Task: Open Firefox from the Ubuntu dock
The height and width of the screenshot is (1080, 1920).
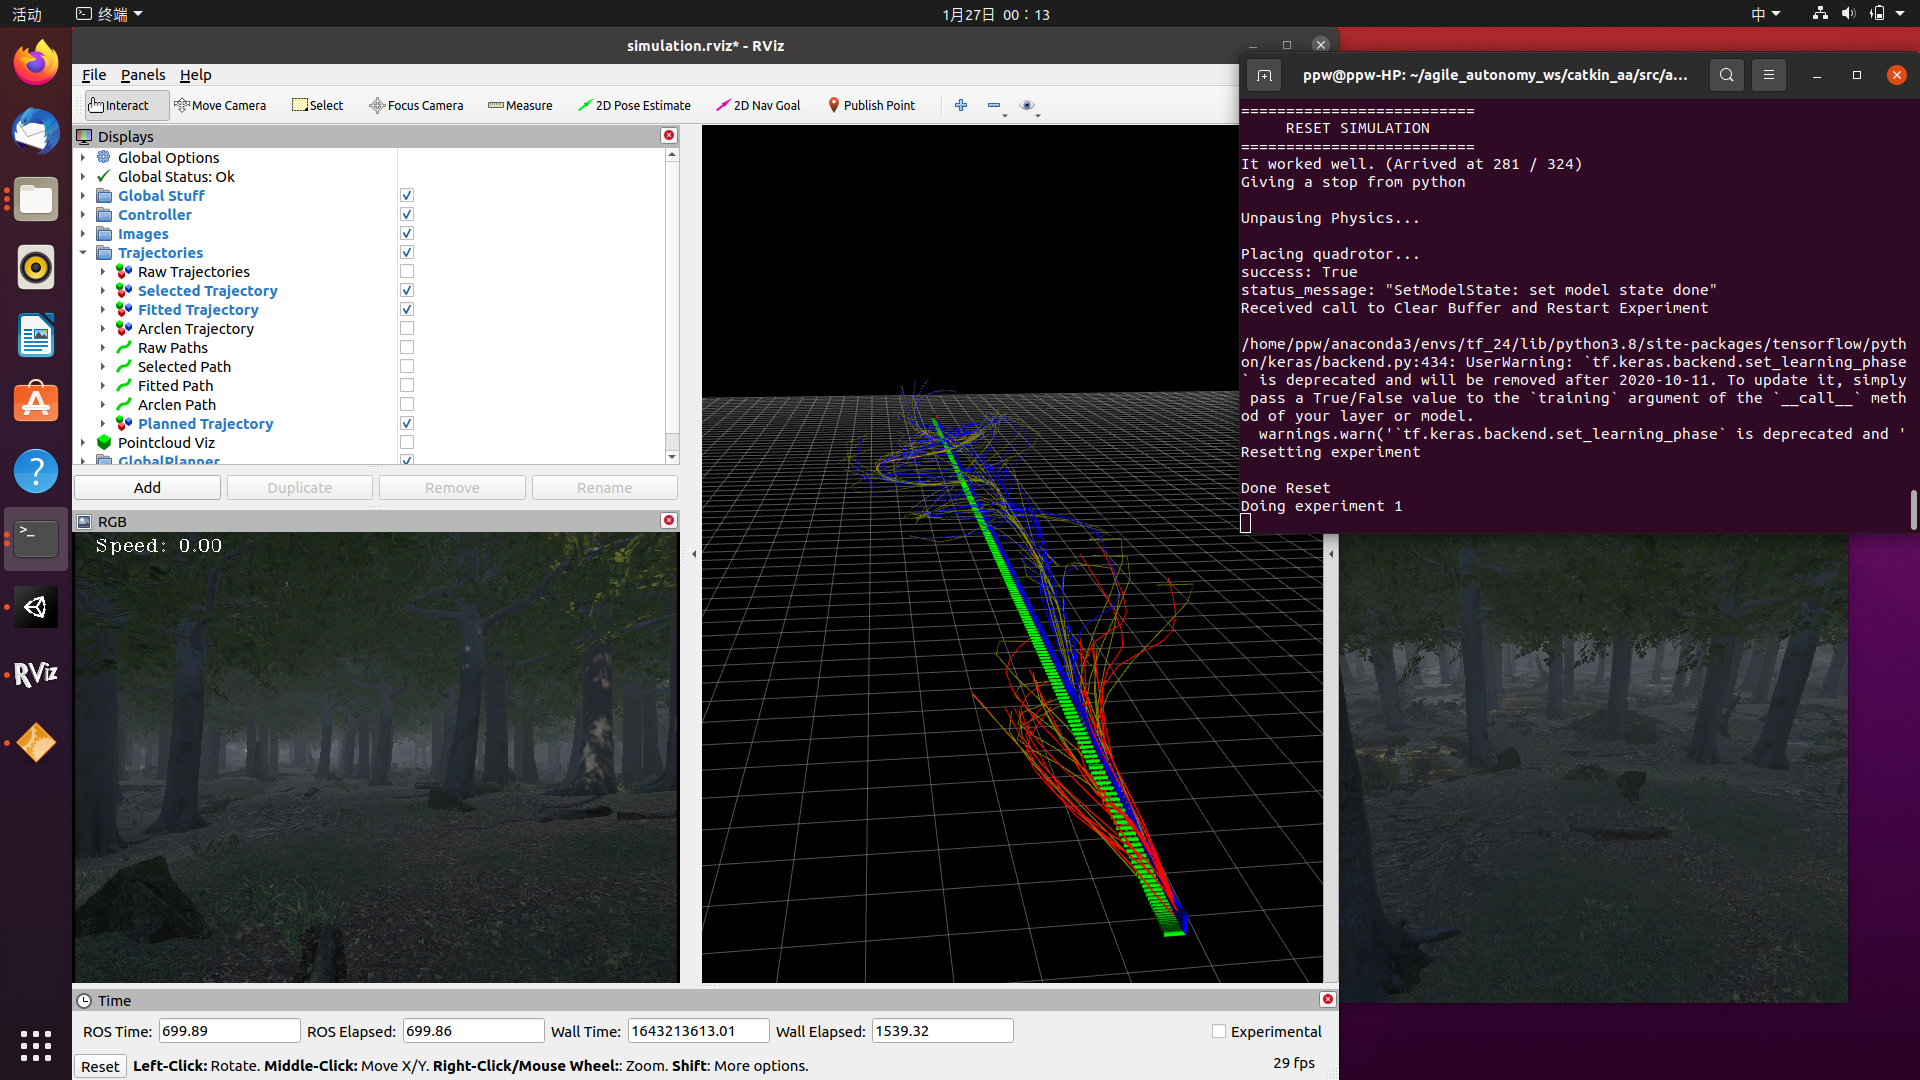Action: coord(35,62)
